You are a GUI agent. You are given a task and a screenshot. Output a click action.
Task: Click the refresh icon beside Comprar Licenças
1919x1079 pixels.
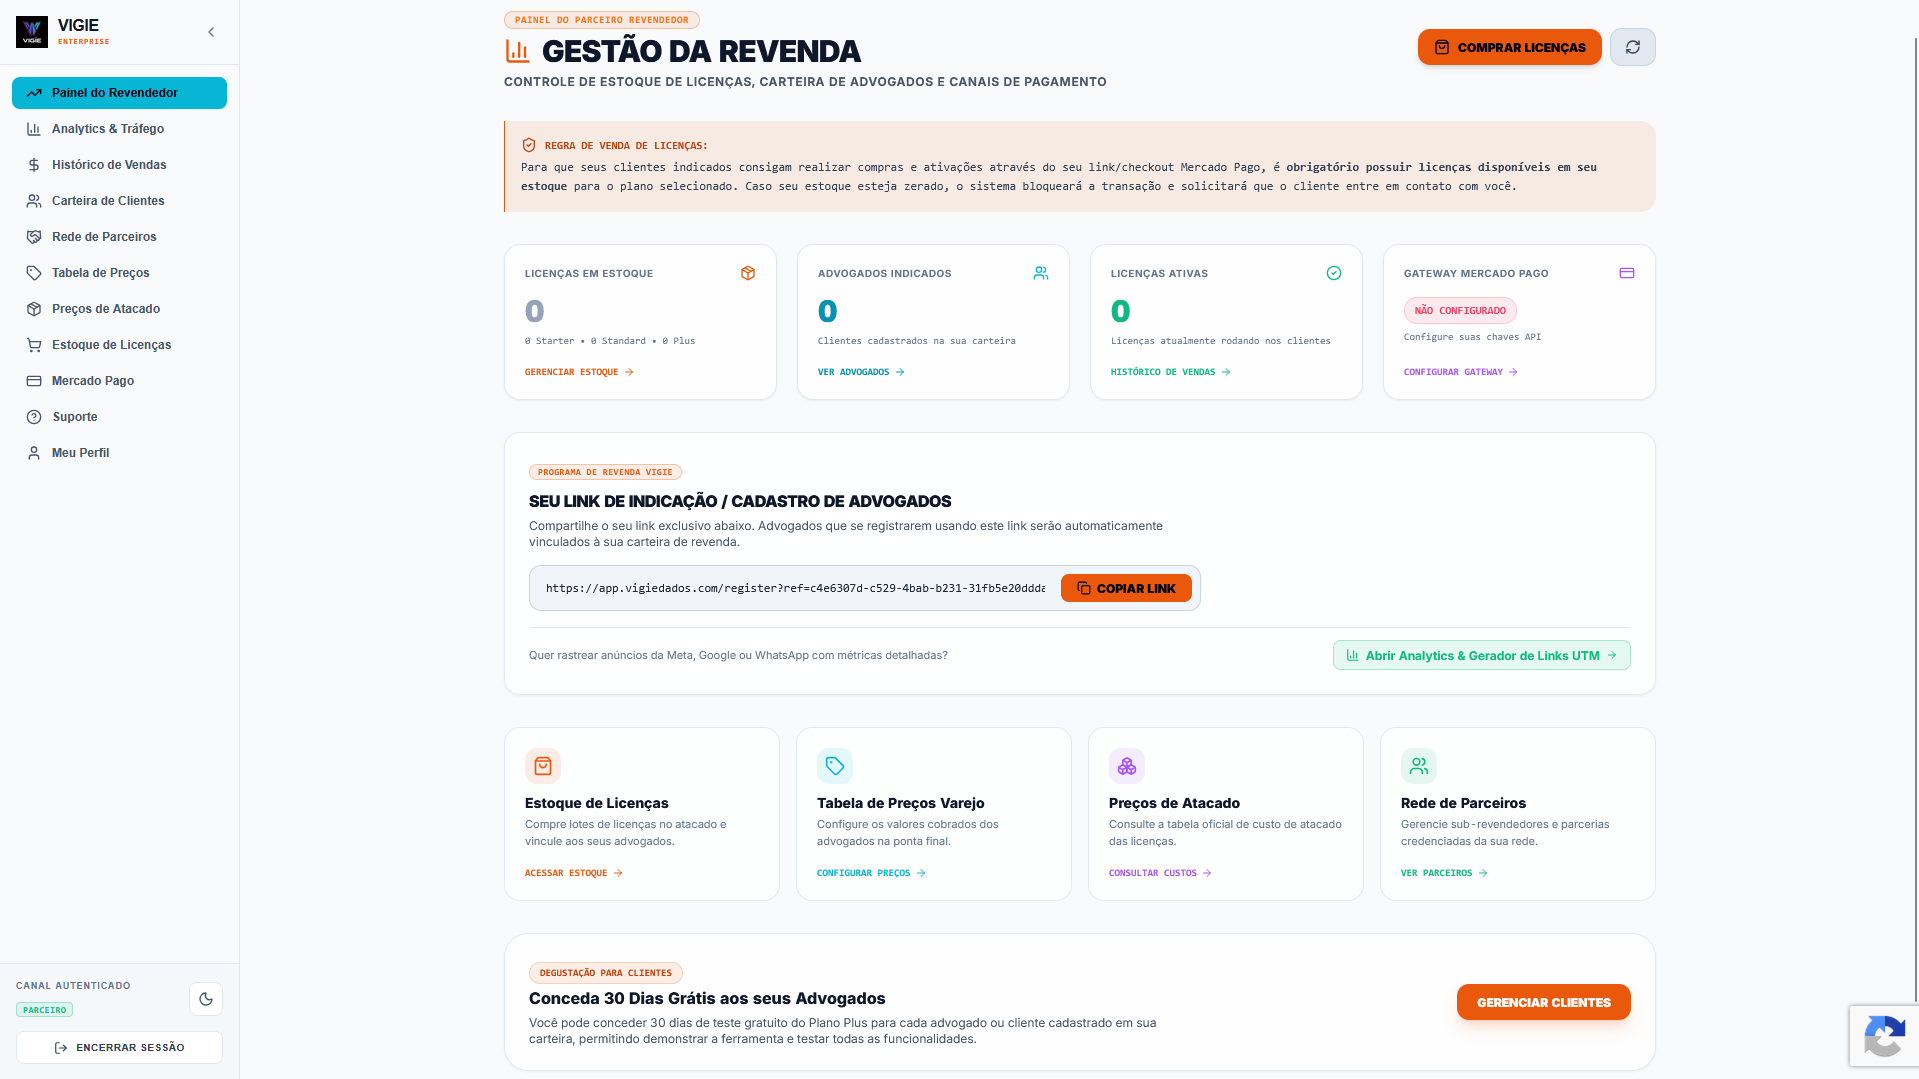click(1632, 47)
